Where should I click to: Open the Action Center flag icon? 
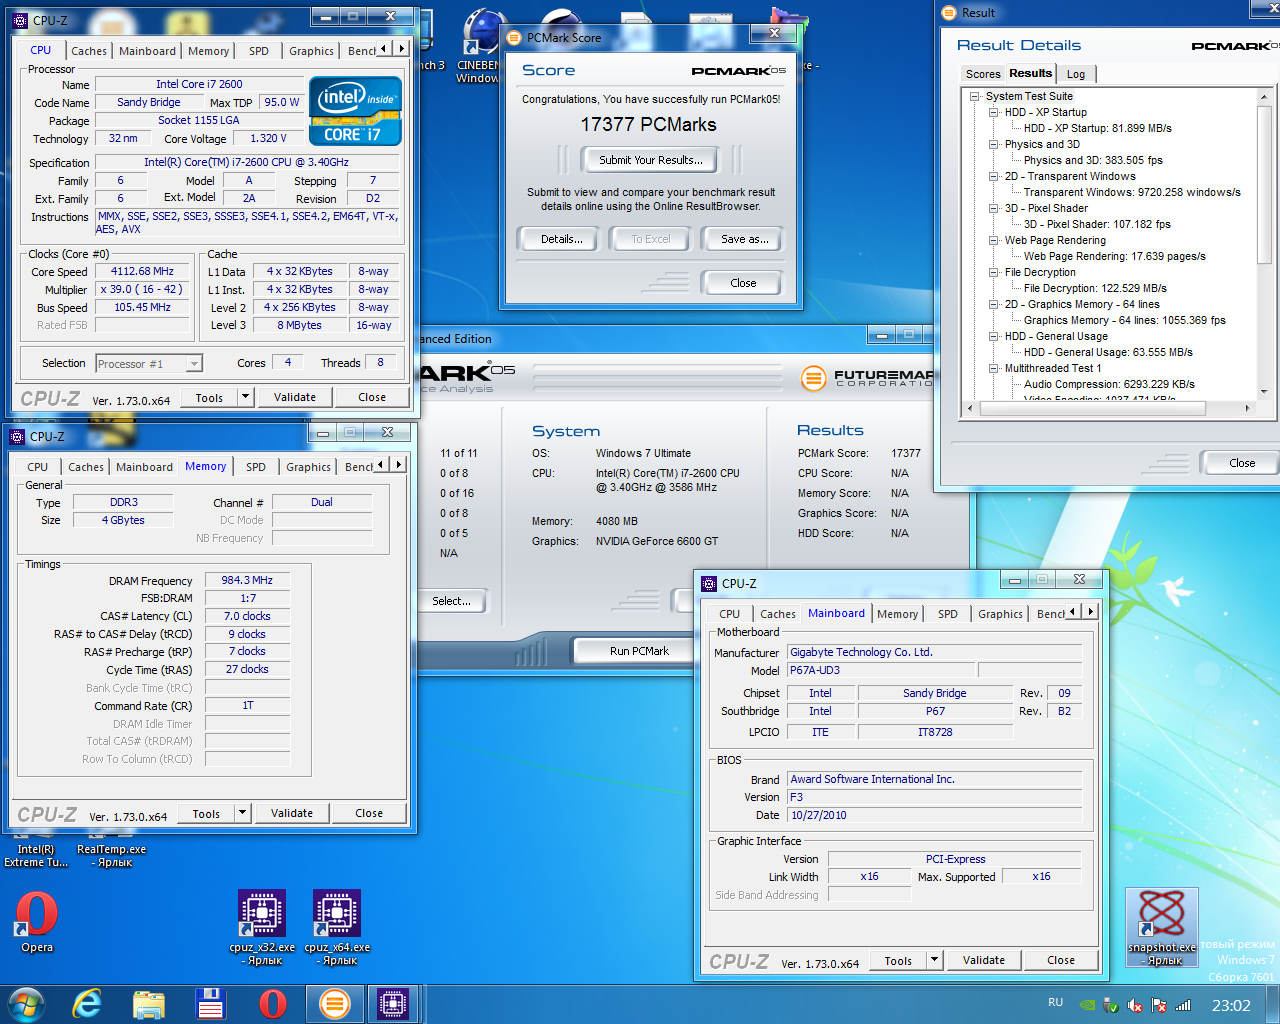point(1159,1005)
